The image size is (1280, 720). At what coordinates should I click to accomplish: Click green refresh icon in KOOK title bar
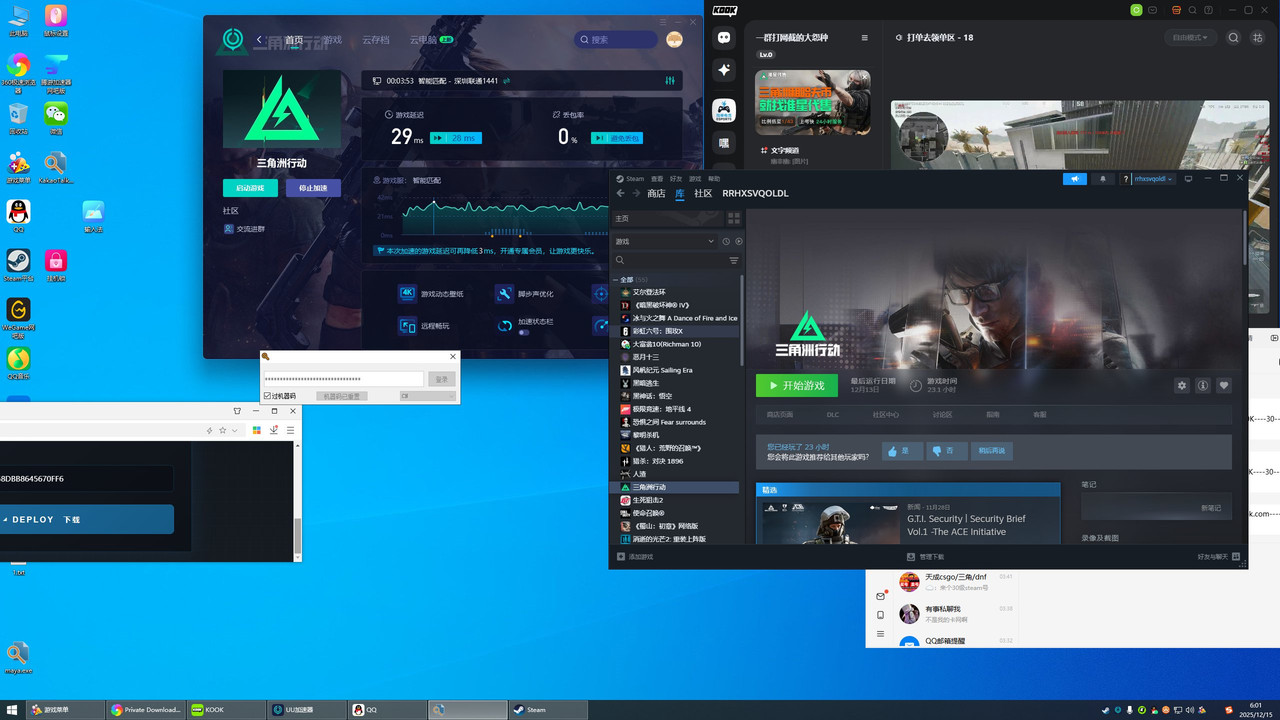(1137, 10)
